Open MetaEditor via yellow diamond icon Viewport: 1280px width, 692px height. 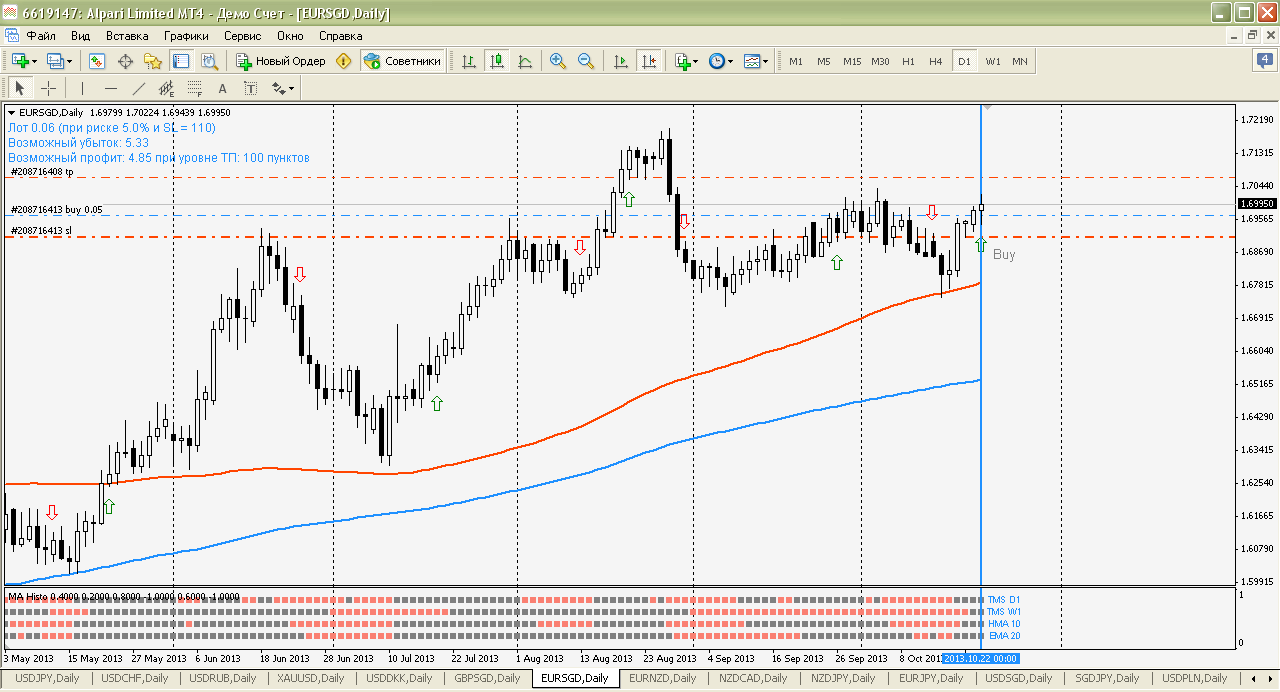point(344,61)
